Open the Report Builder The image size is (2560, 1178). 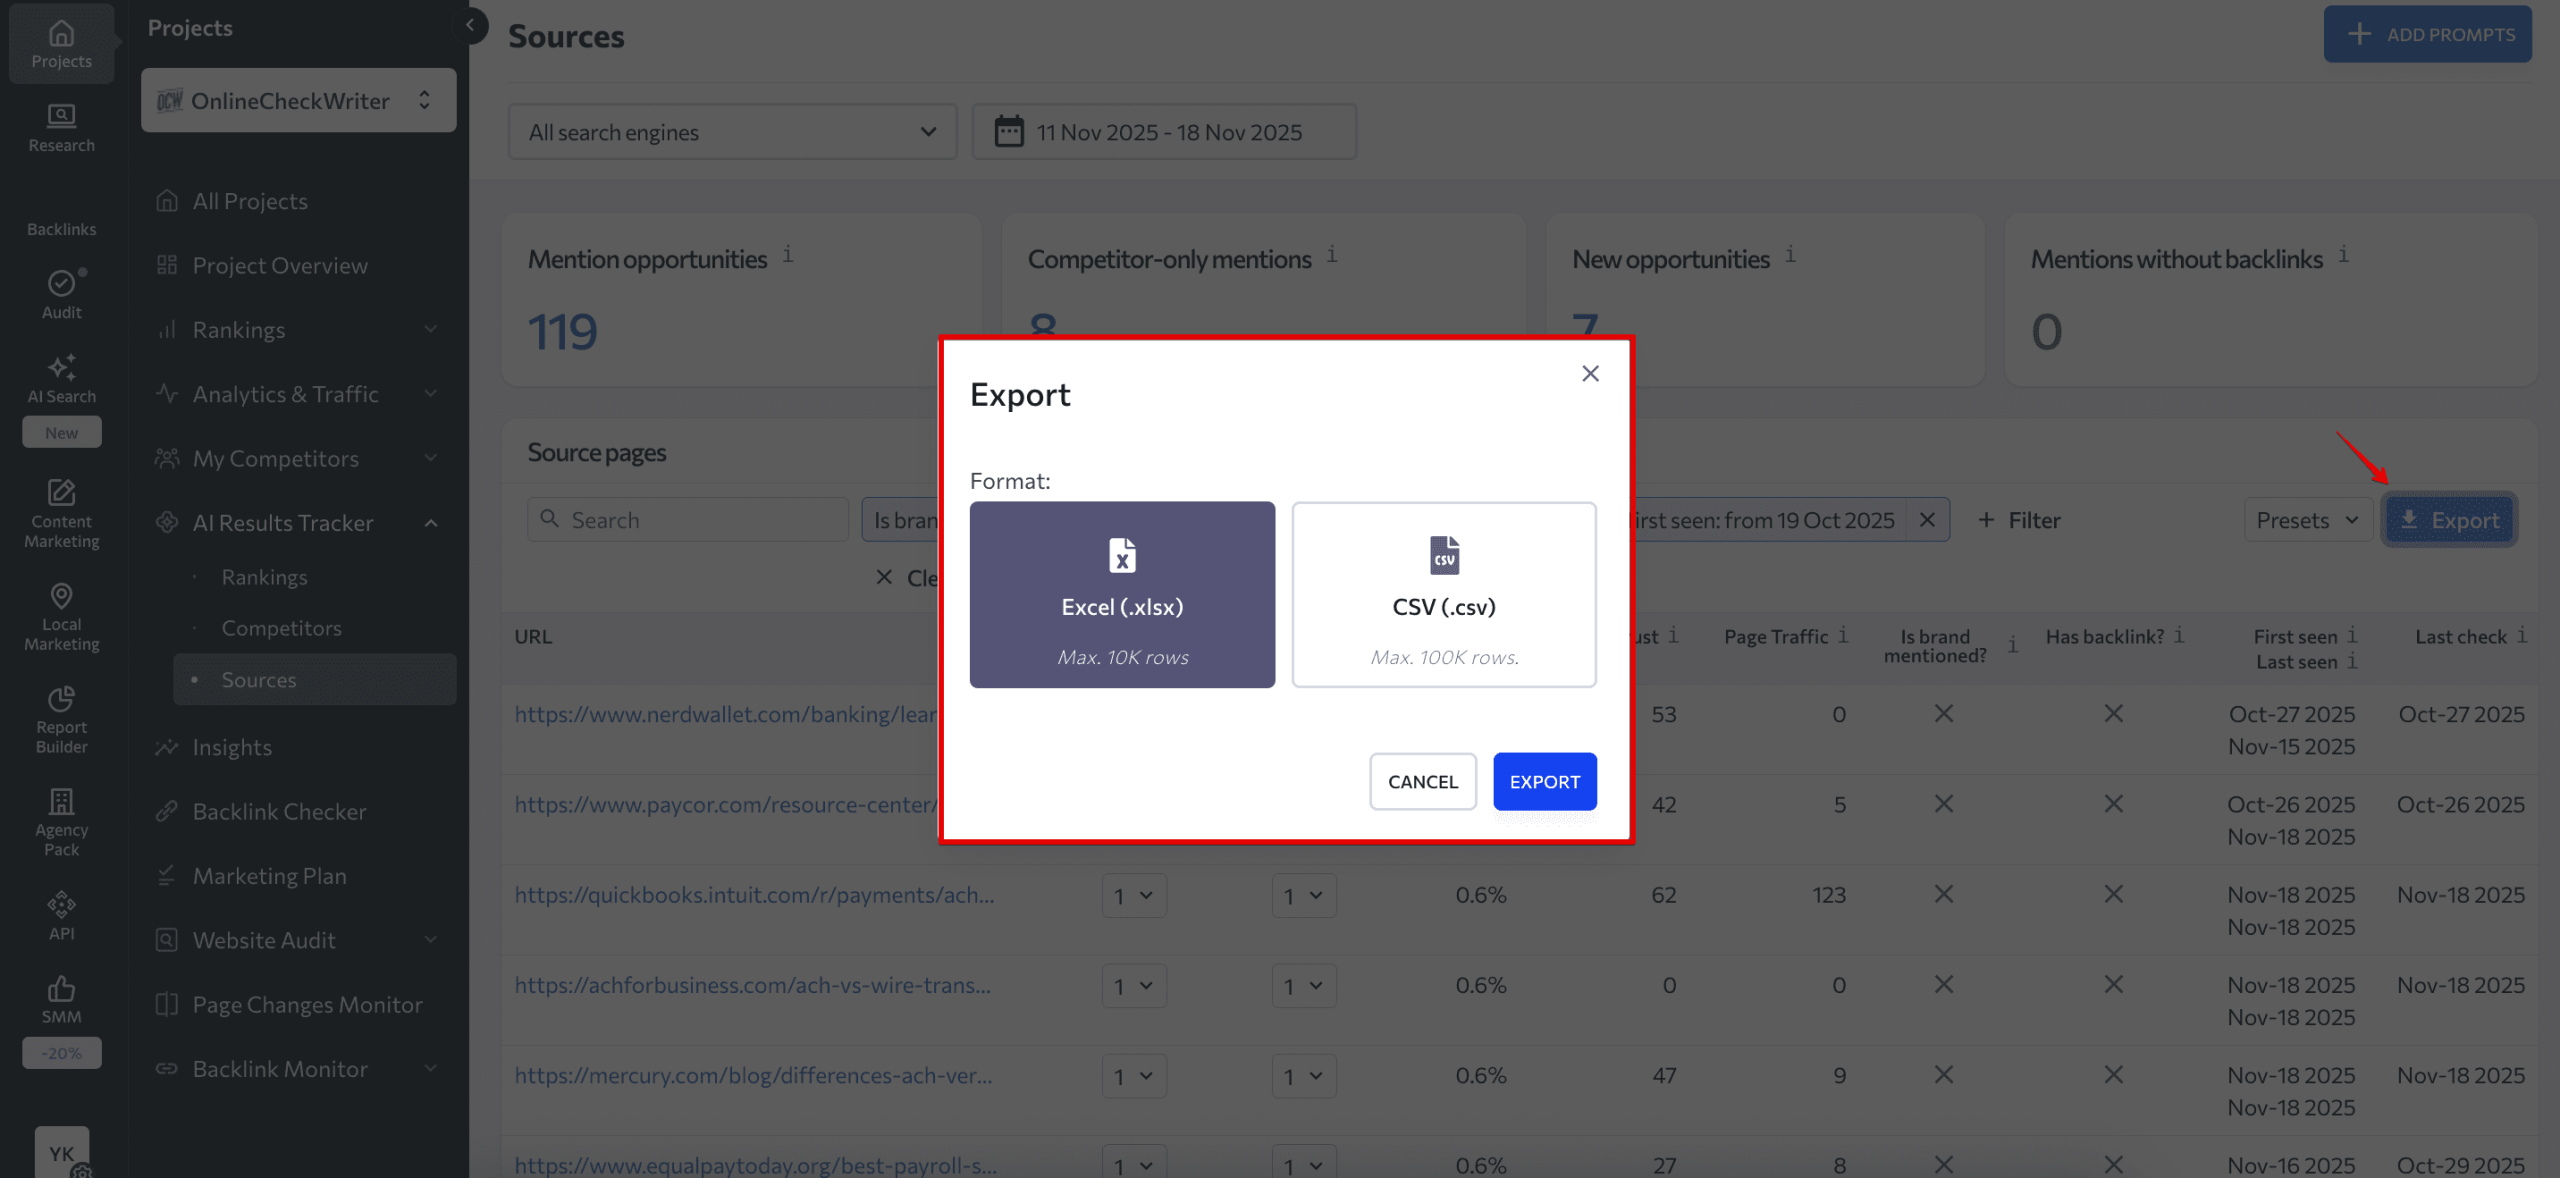tap(61, 720)
